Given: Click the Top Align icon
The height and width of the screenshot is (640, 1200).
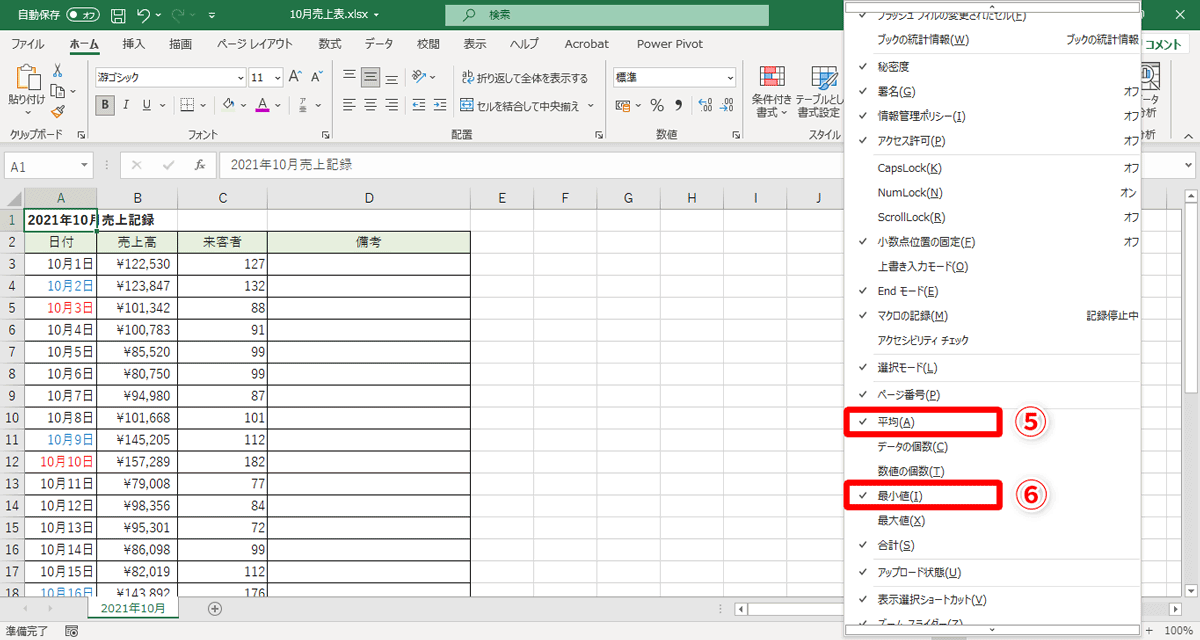Looking at the screenshot, I should [349, 77].
